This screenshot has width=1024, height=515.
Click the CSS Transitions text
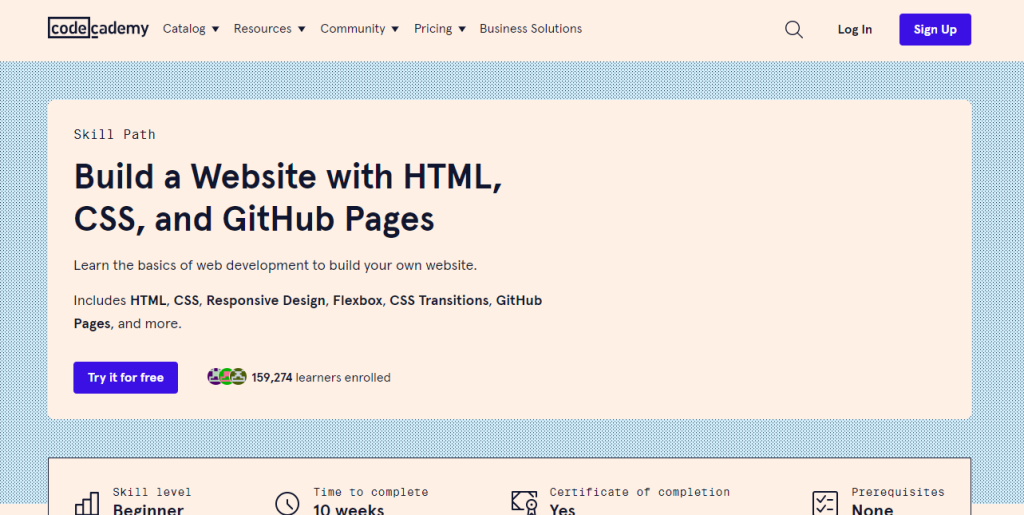(439, 301)
